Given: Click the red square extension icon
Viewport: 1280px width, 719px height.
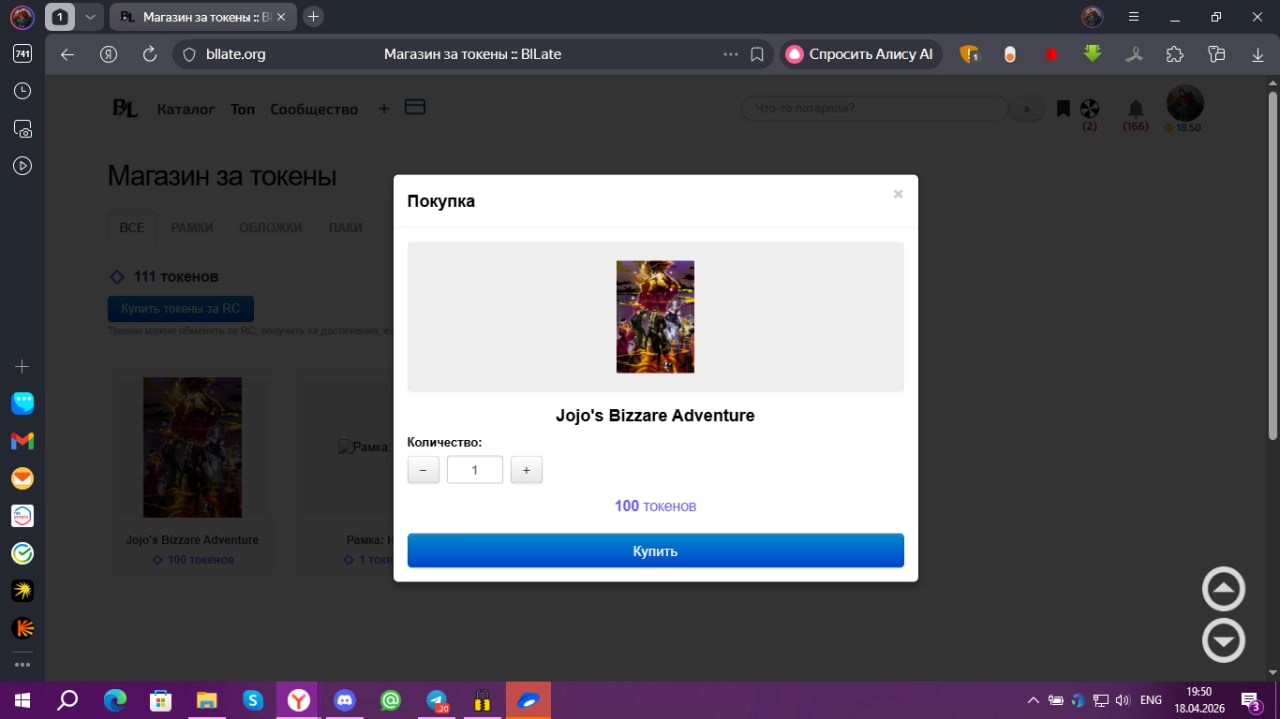Looking at the screenshot, I should (1051, 54).
